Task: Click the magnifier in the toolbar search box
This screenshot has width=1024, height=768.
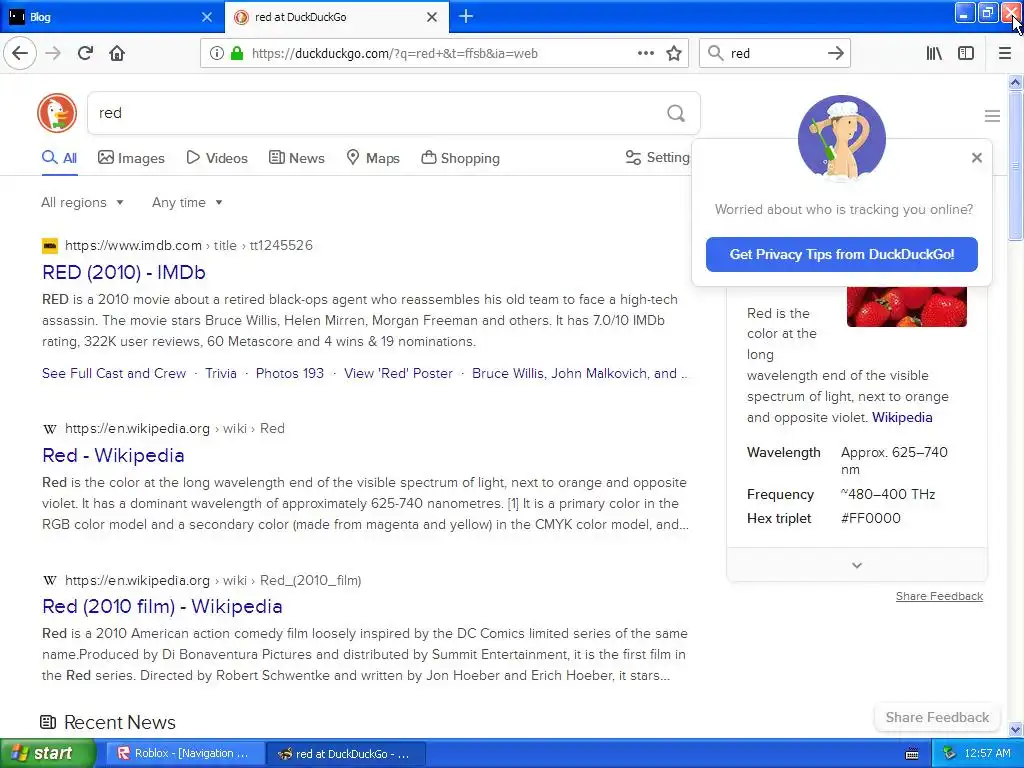Action: coord(716,53)
